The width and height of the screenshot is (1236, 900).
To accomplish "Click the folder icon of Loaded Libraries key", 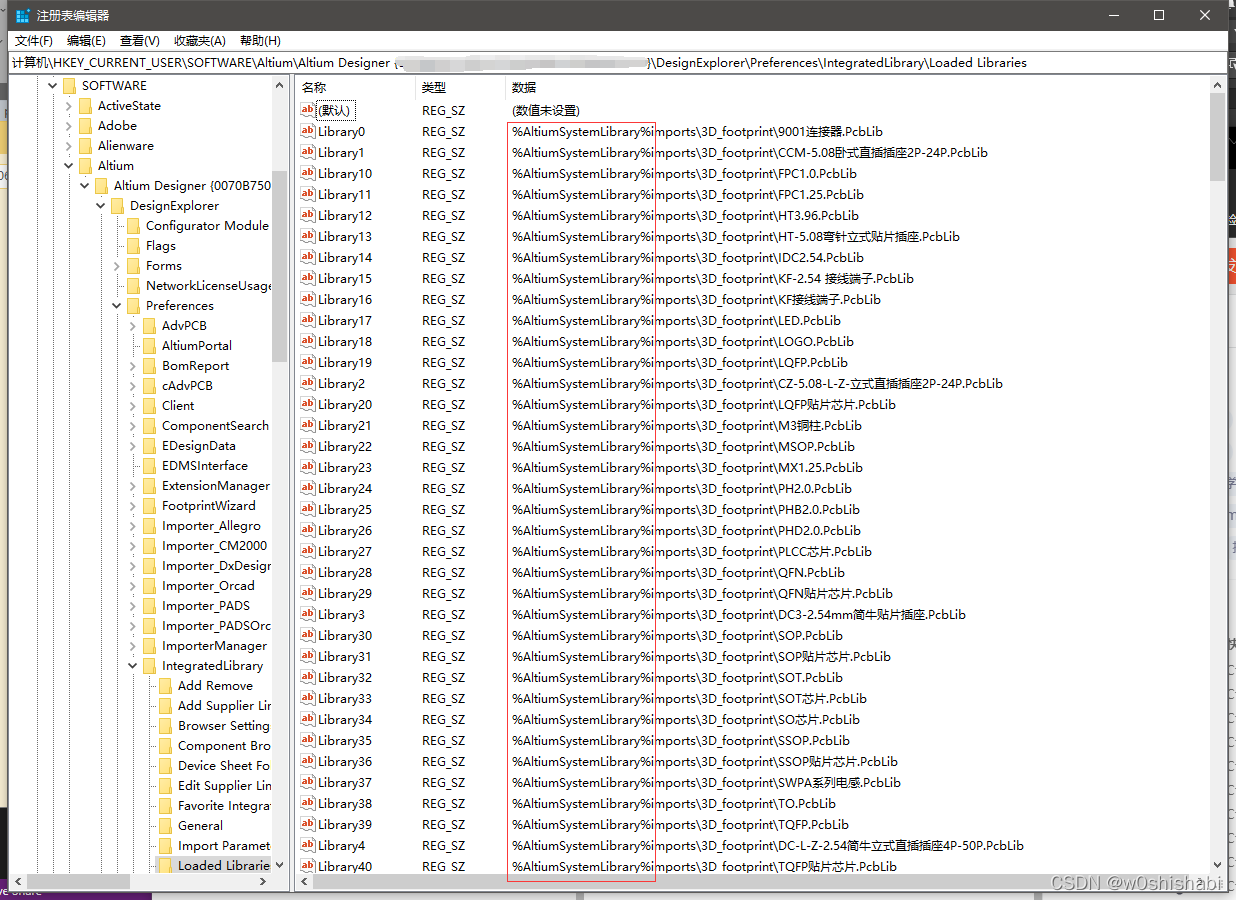I will point(165,865).
